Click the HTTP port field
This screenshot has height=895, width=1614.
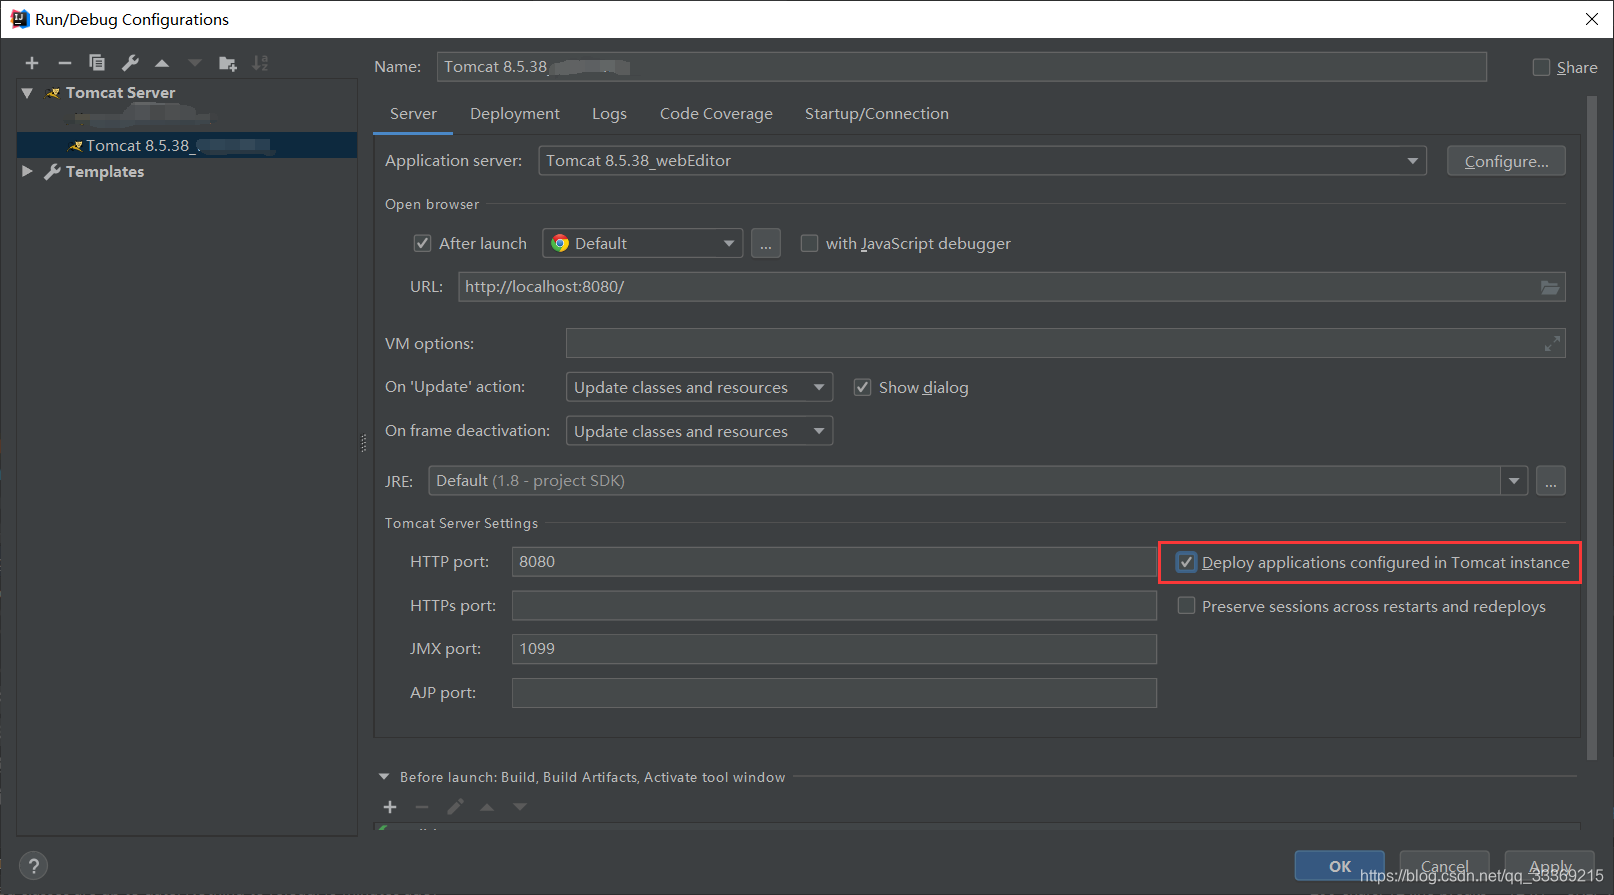click(x=834, y=562)
